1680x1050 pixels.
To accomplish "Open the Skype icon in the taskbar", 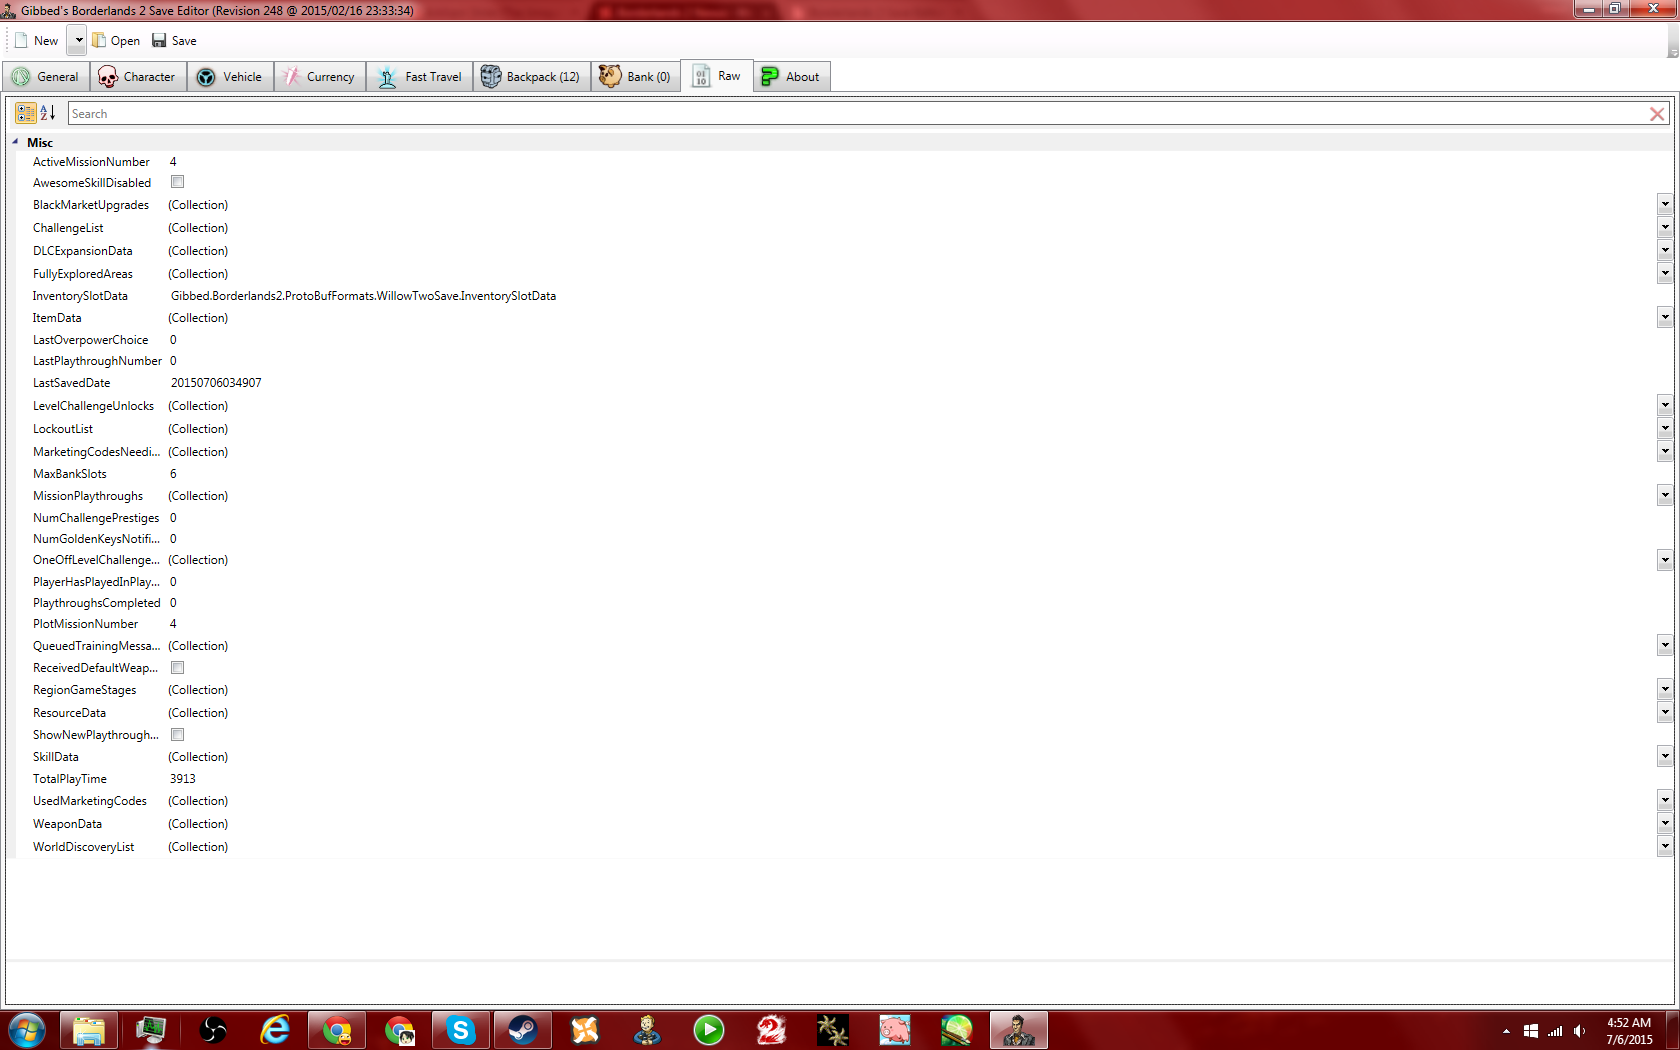I will [x=460, y=1030].
